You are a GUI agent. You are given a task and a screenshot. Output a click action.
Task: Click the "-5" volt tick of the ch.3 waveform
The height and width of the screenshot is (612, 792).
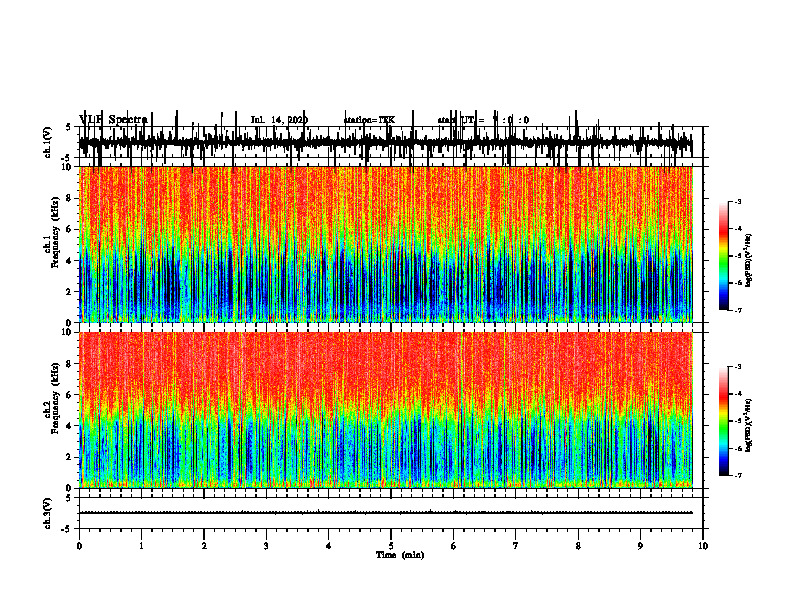pos(67,529)
